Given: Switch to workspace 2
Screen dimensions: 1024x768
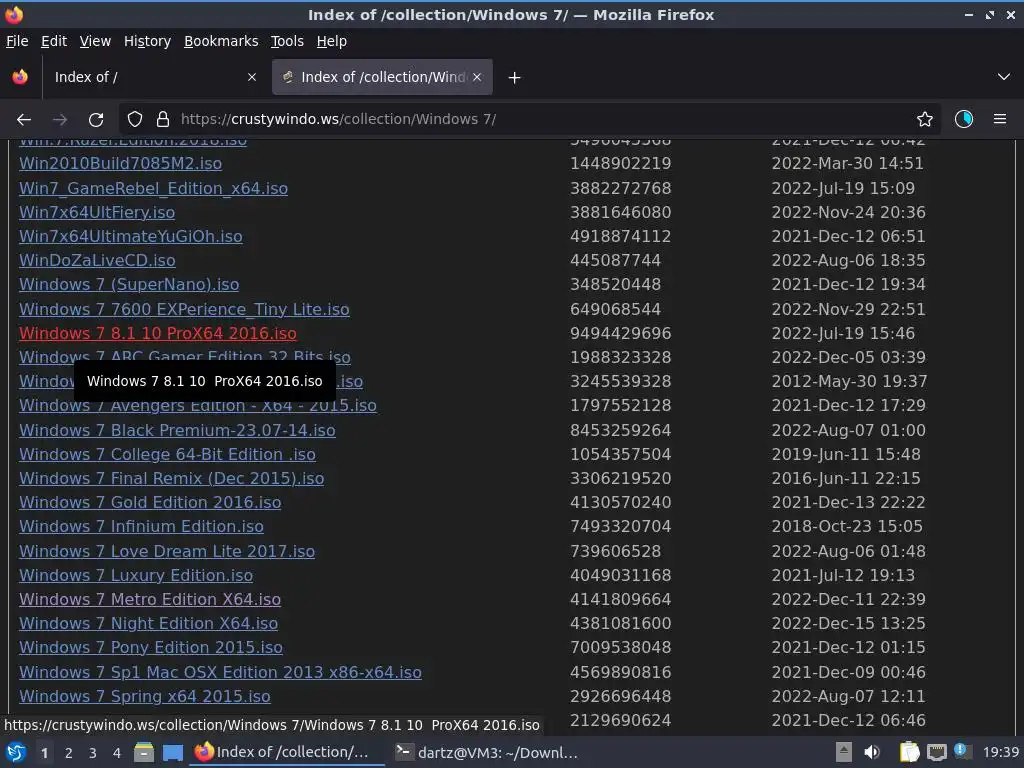Looking at the screenshot, I should (69, 754).
